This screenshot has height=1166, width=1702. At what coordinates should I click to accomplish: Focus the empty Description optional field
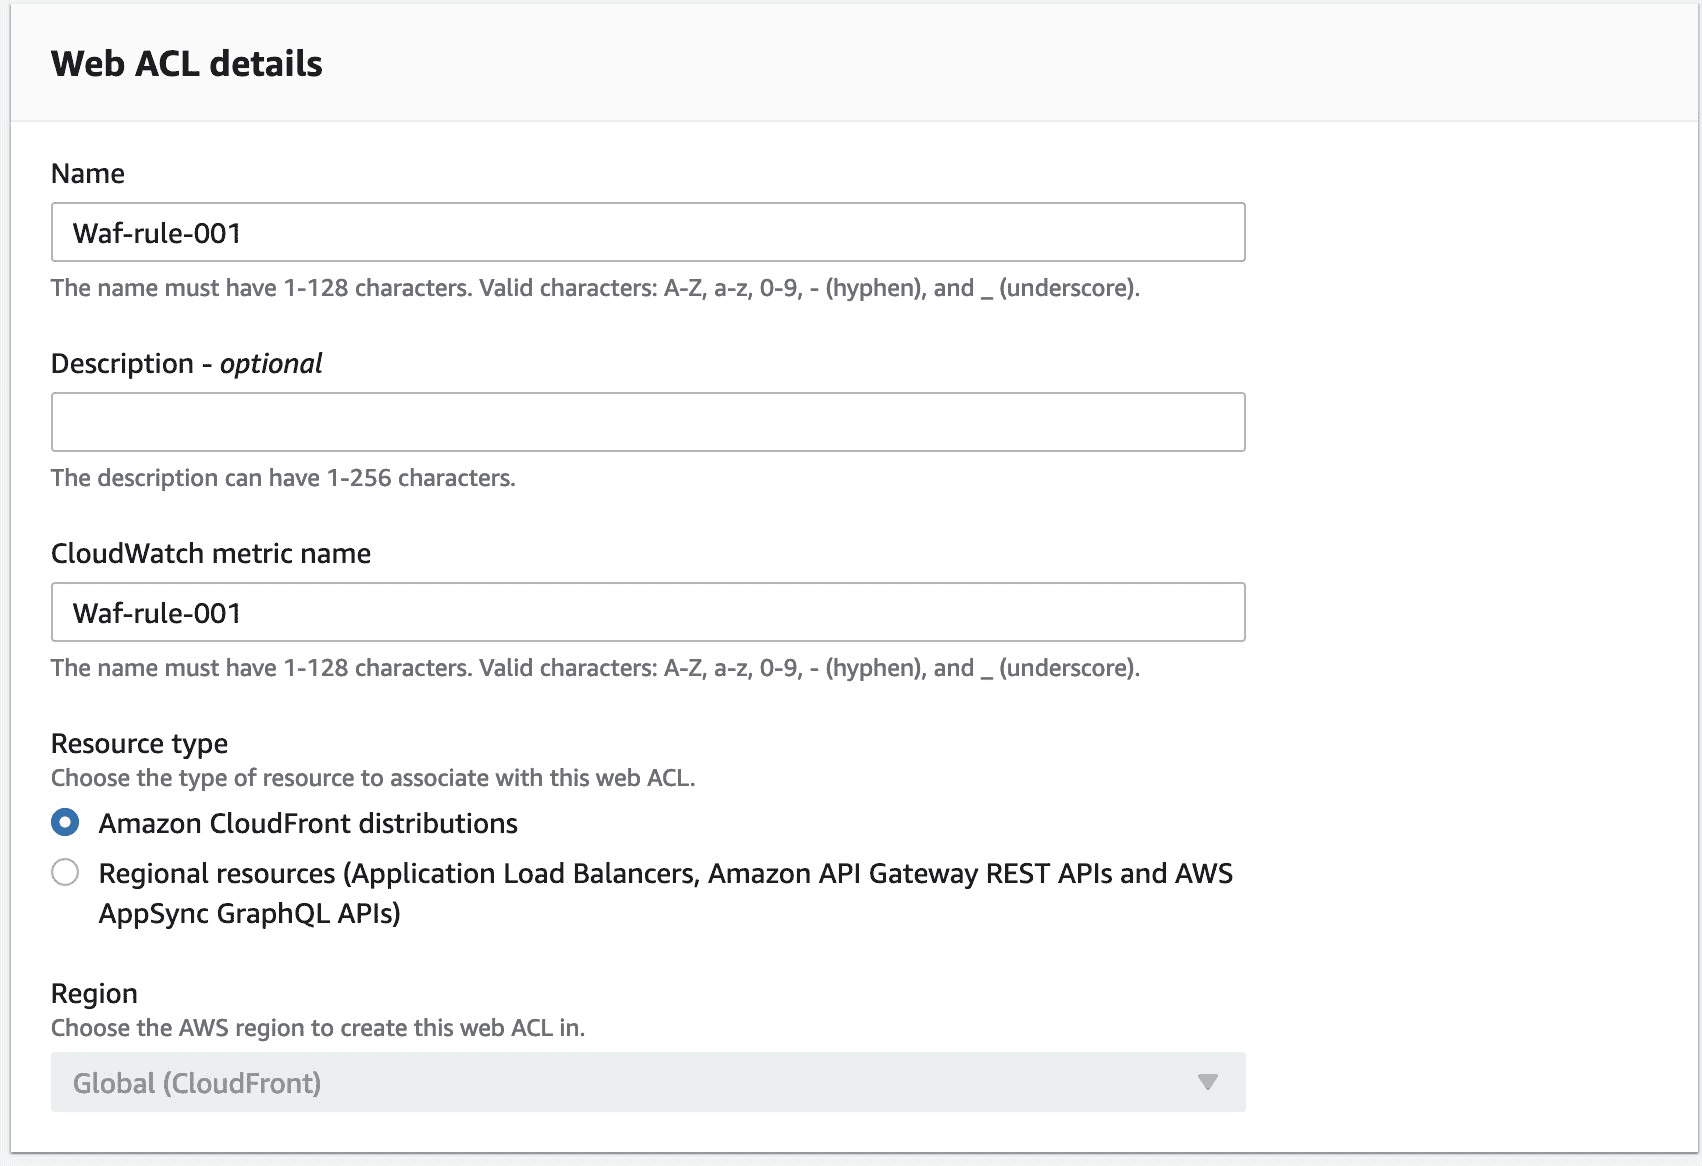pos(648,422)
